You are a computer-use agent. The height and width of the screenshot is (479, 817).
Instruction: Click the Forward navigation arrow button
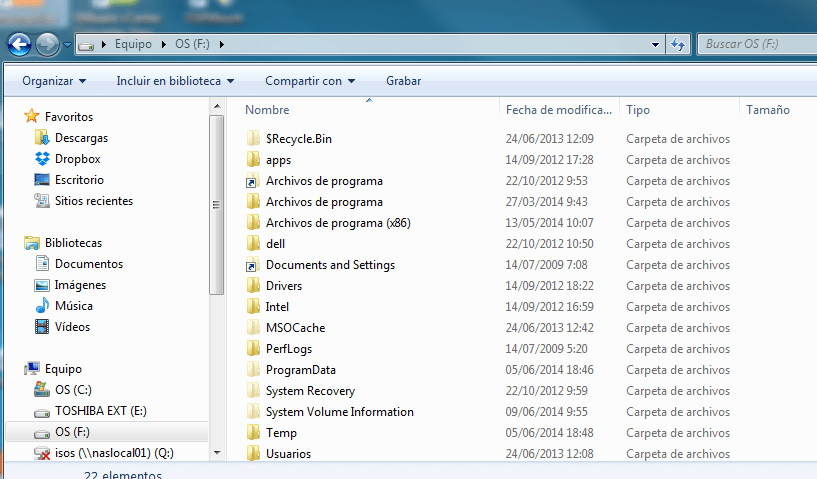click(x=47, y=45)
